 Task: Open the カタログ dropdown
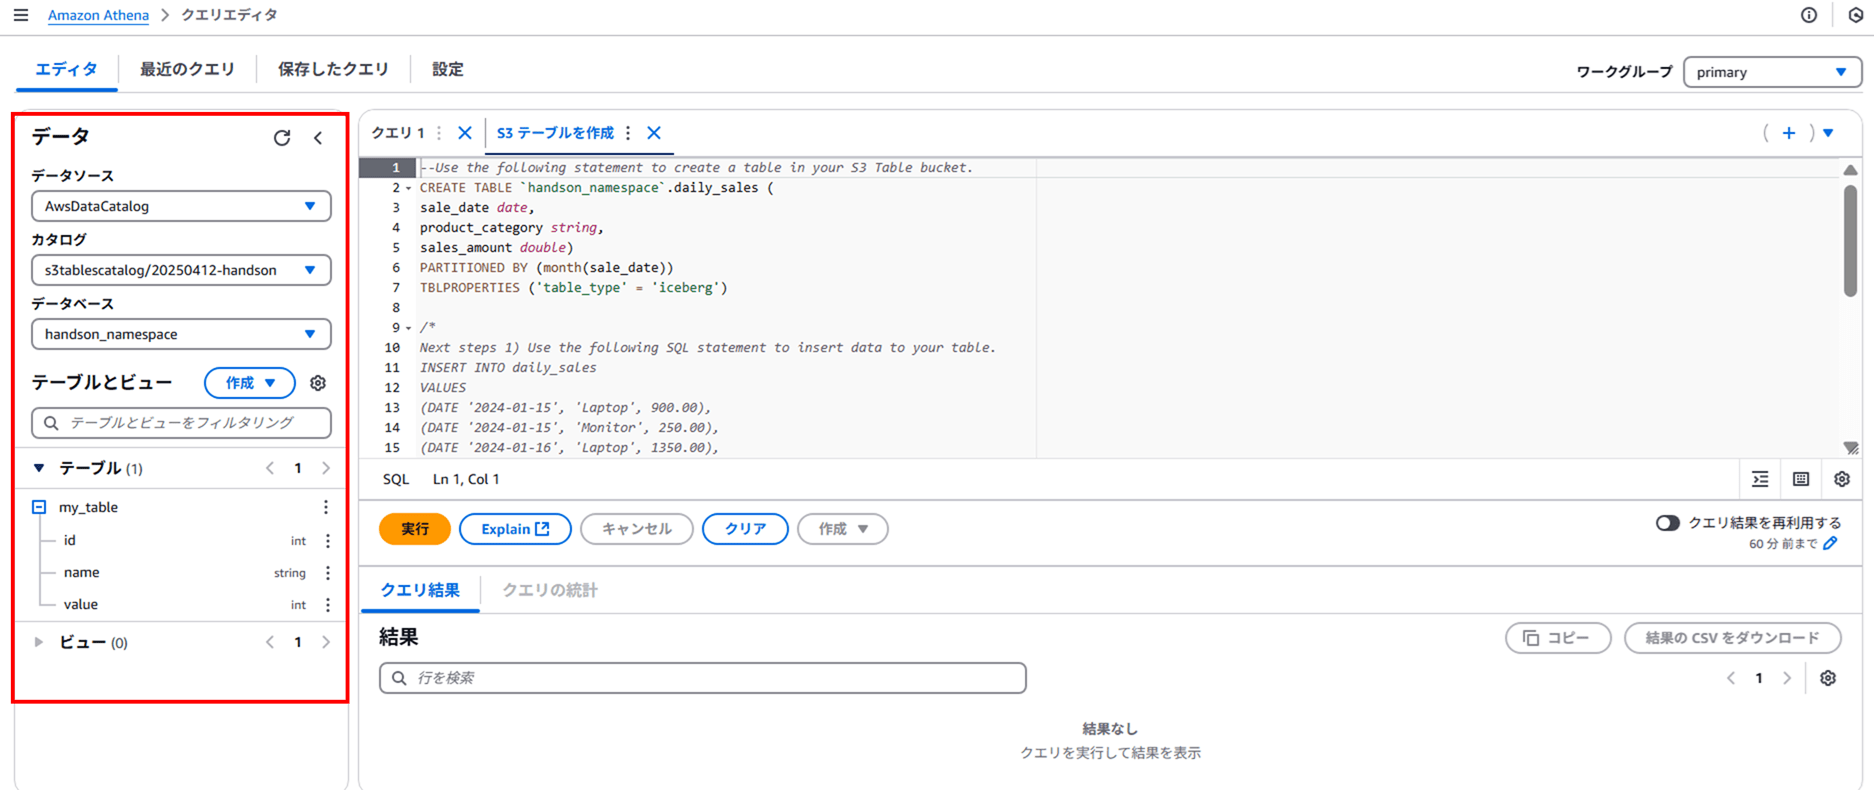coord(181,270)
